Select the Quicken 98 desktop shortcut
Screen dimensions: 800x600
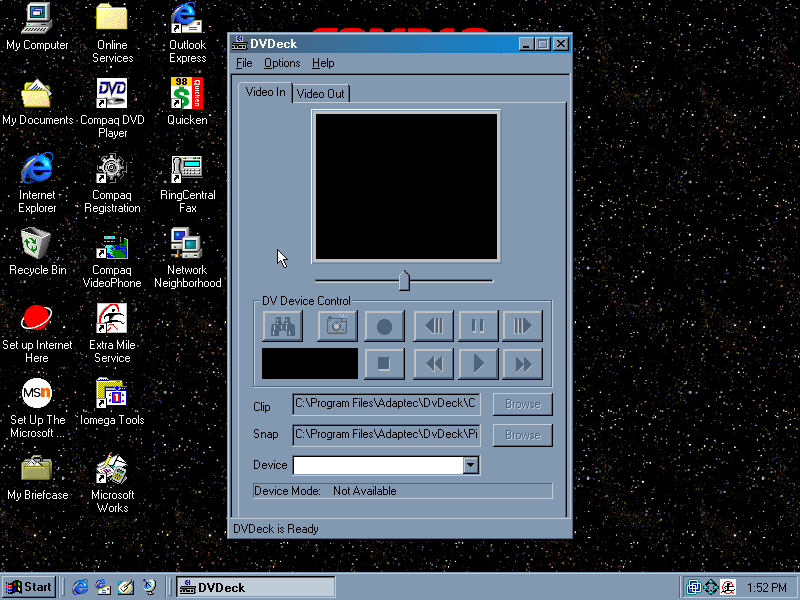coord(187,102)
